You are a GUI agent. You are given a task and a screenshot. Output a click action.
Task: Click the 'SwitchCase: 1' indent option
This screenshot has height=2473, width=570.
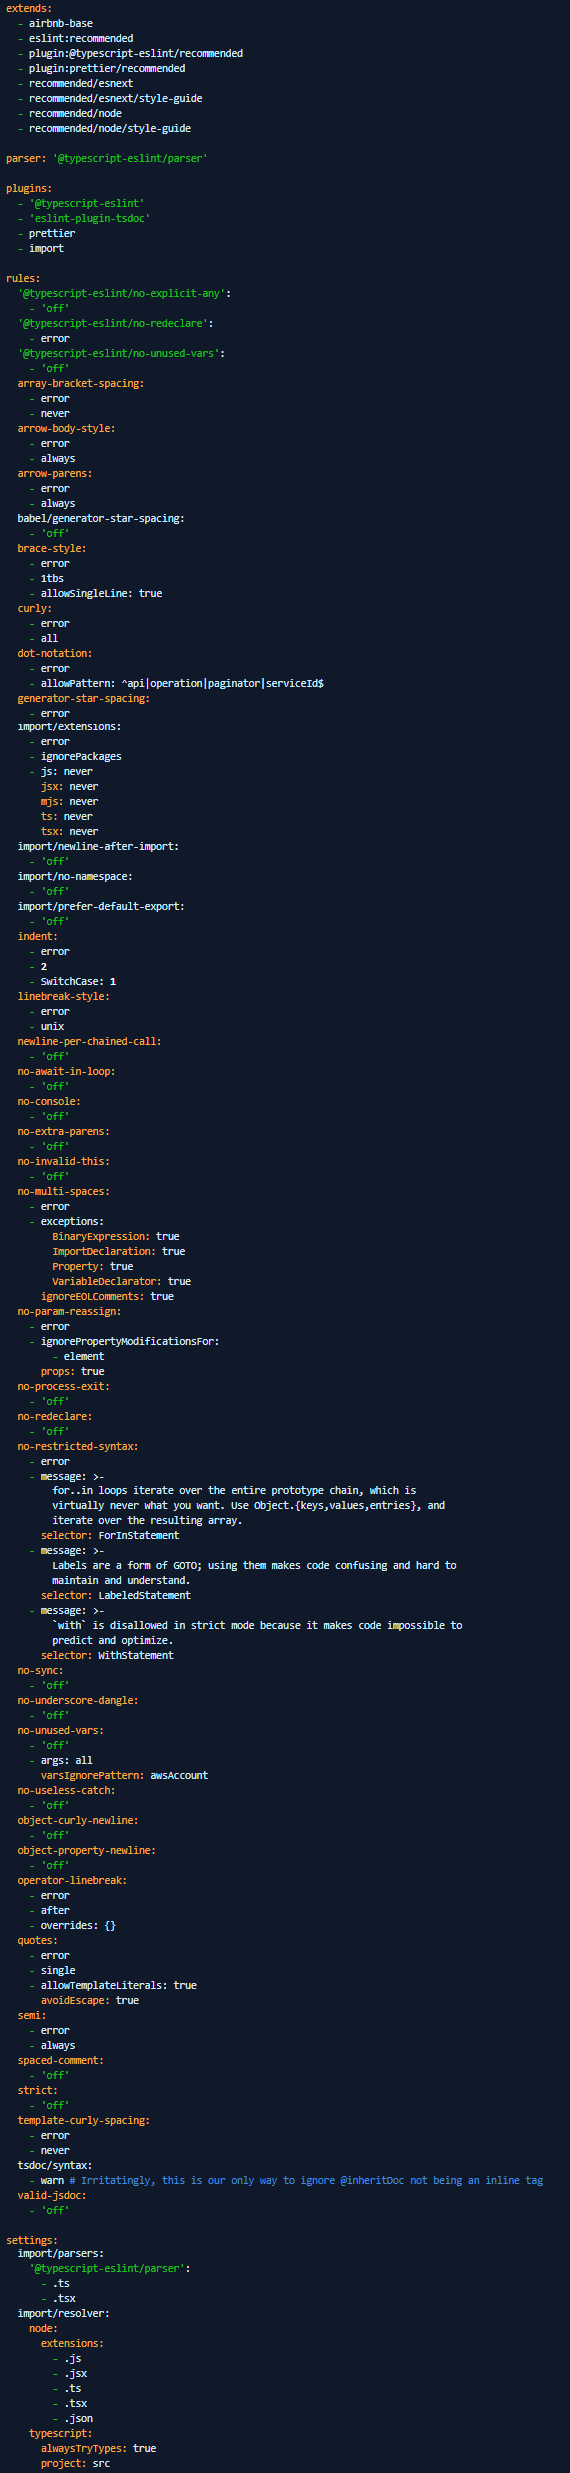(x=78, y=981)
